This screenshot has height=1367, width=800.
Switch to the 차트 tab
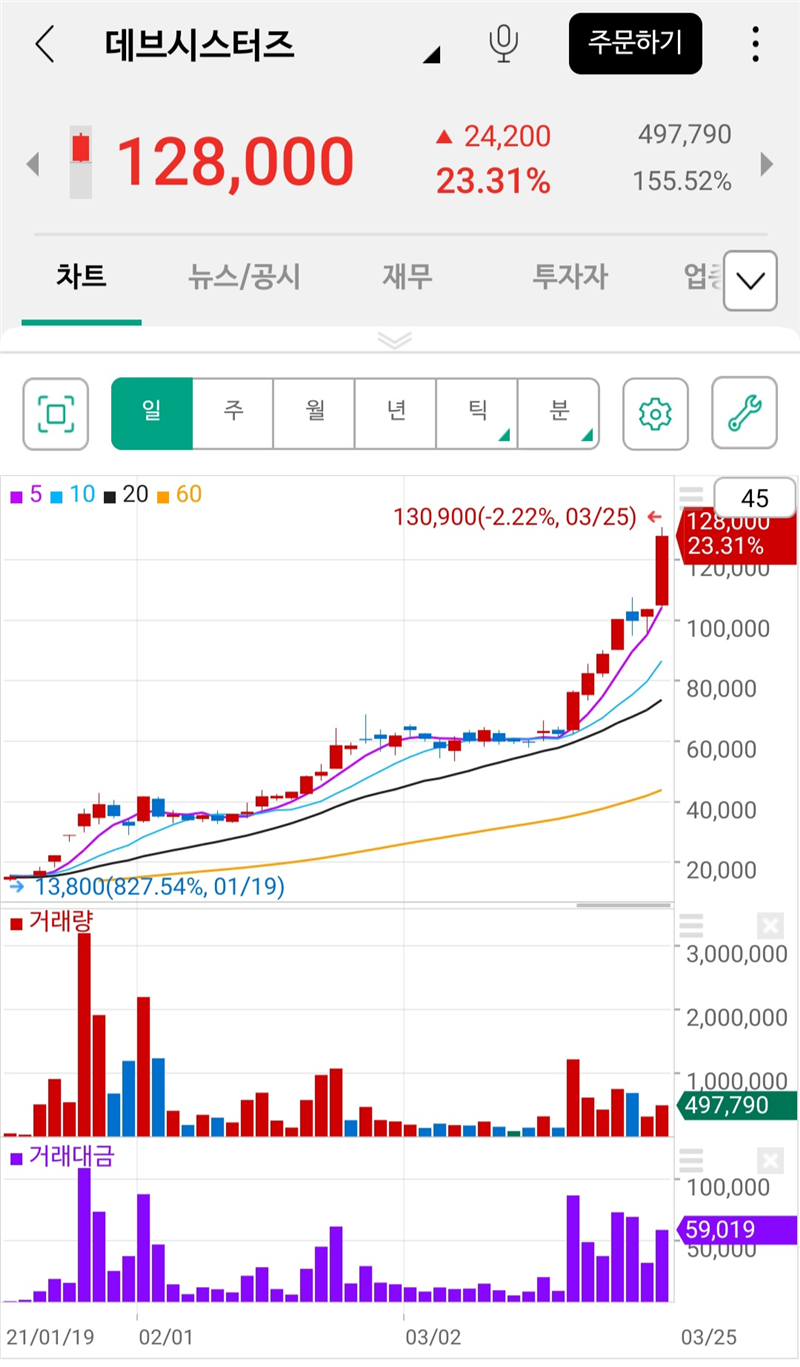[x=82, y=276]
